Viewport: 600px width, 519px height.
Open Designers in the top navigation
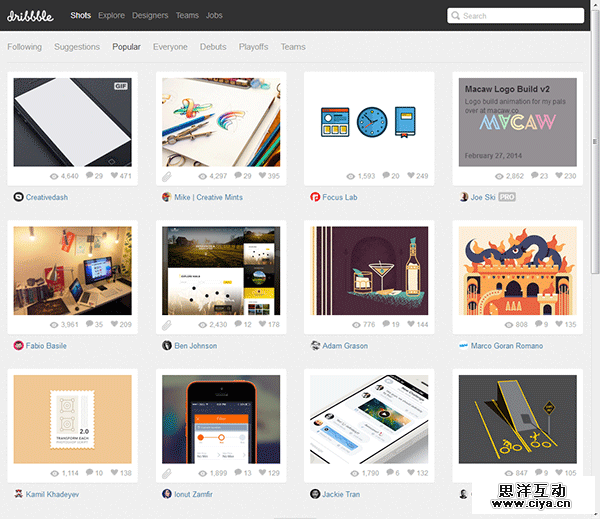click(x=150, y=16)
